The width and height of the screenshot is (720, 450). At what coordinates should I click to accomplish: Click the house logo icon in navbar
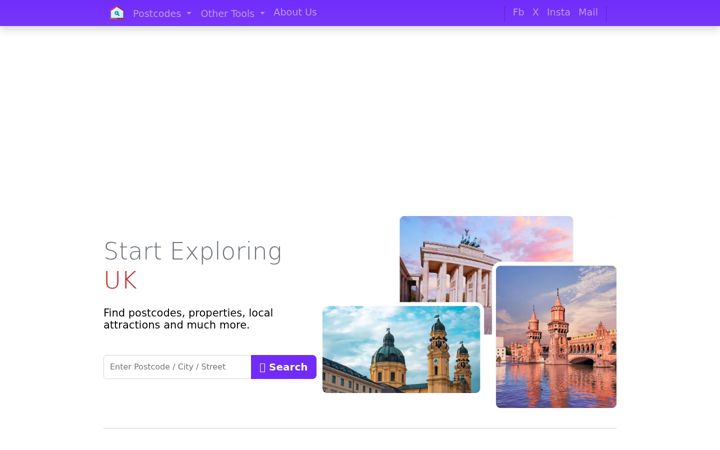(x=117, y=13)
